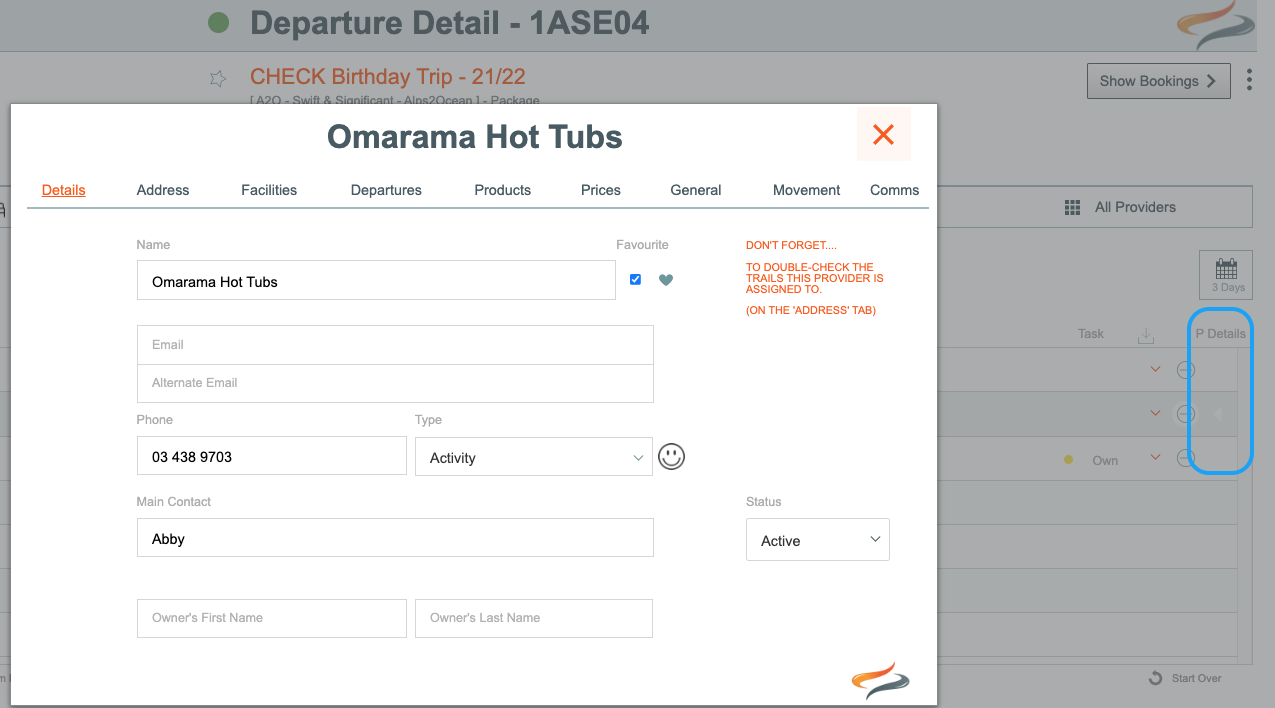1275x708 pixels.
Task: Select the Products tab
Action: click(503, 190)
